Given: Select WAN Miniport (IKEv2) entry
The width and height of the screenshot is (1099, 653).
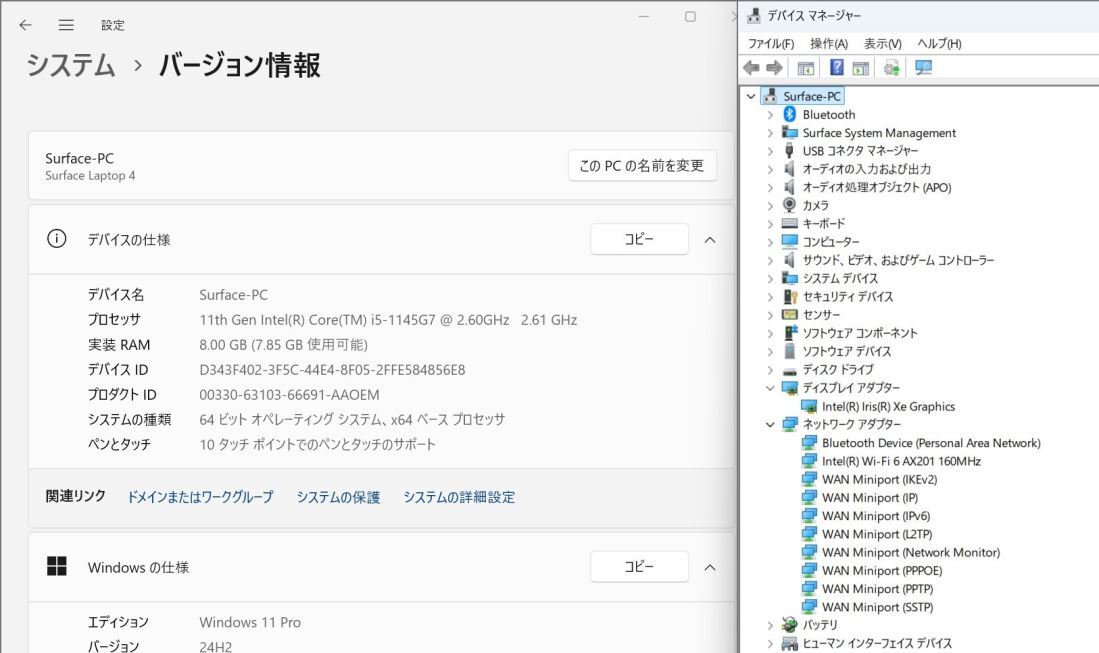Looking at the screenshot, I should [880, 479].
